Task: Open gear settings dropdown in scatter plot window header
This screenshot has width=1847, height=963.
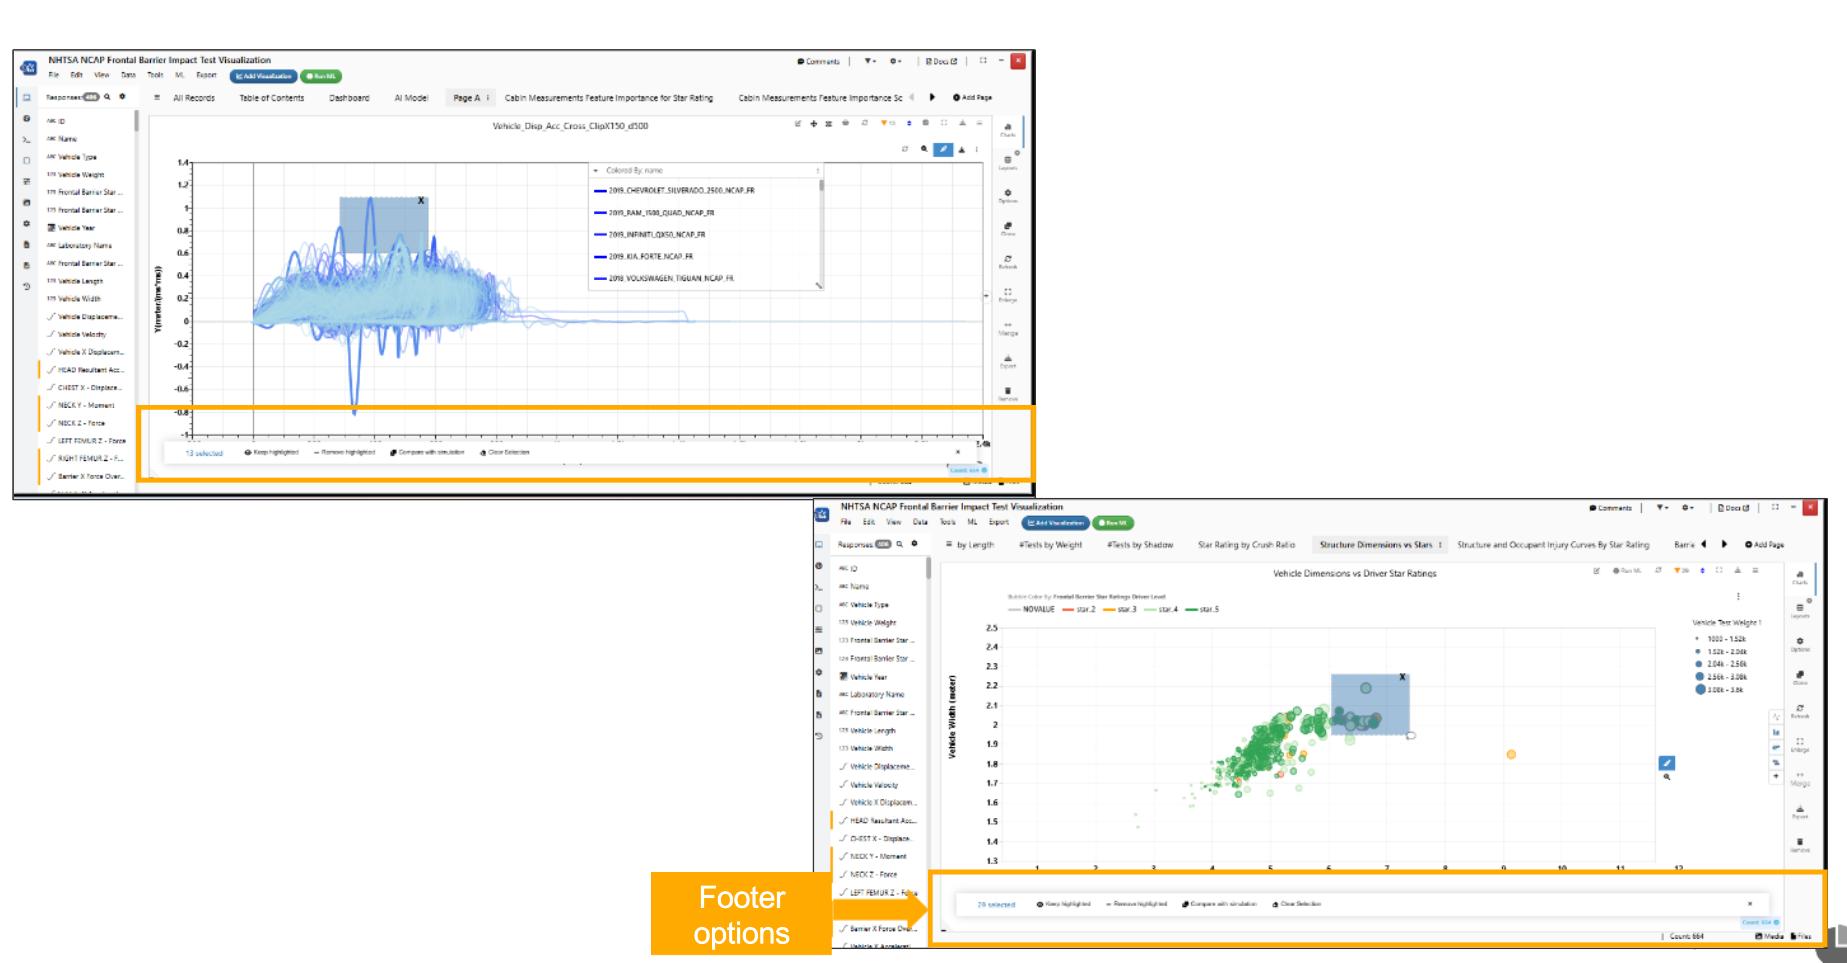Action: click(x=1687, y=508)
